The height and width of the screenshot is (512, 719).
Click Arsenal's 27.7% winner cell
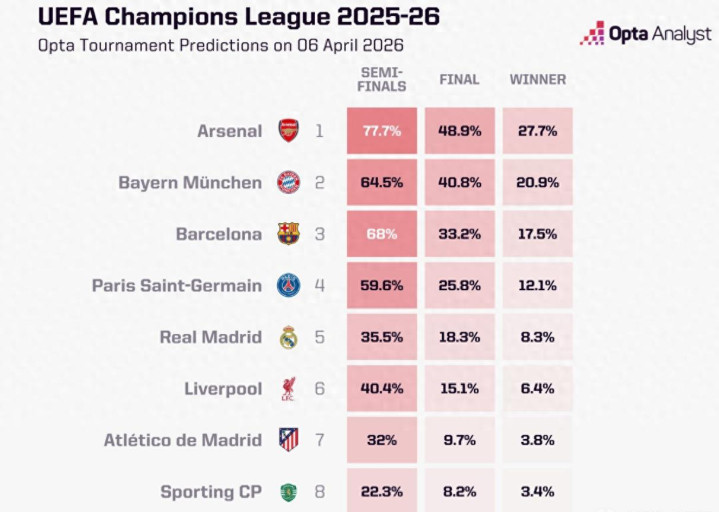(x=538, y=131)
